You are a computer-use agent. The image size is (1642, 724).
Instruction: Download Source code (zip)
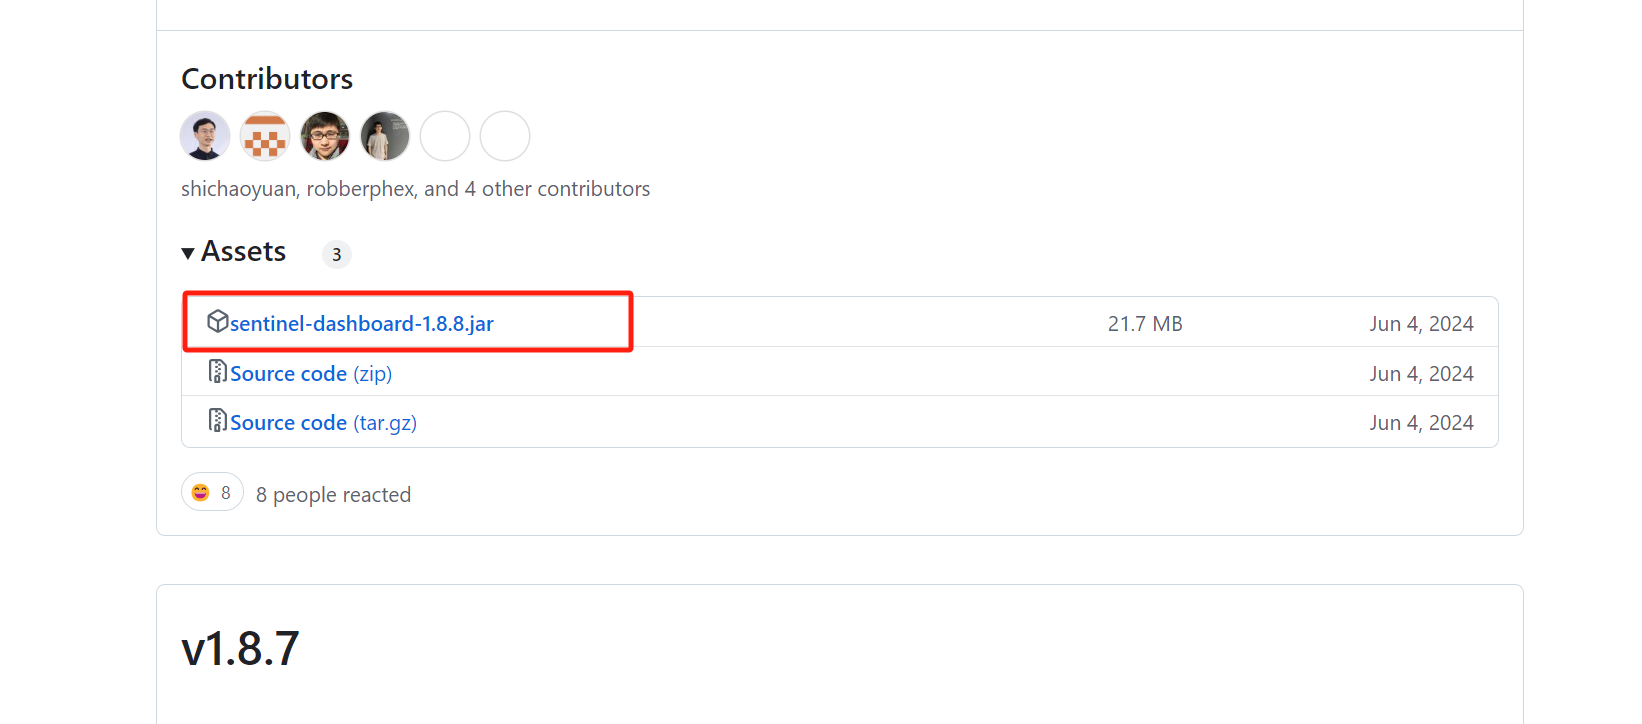coord(311,374)
